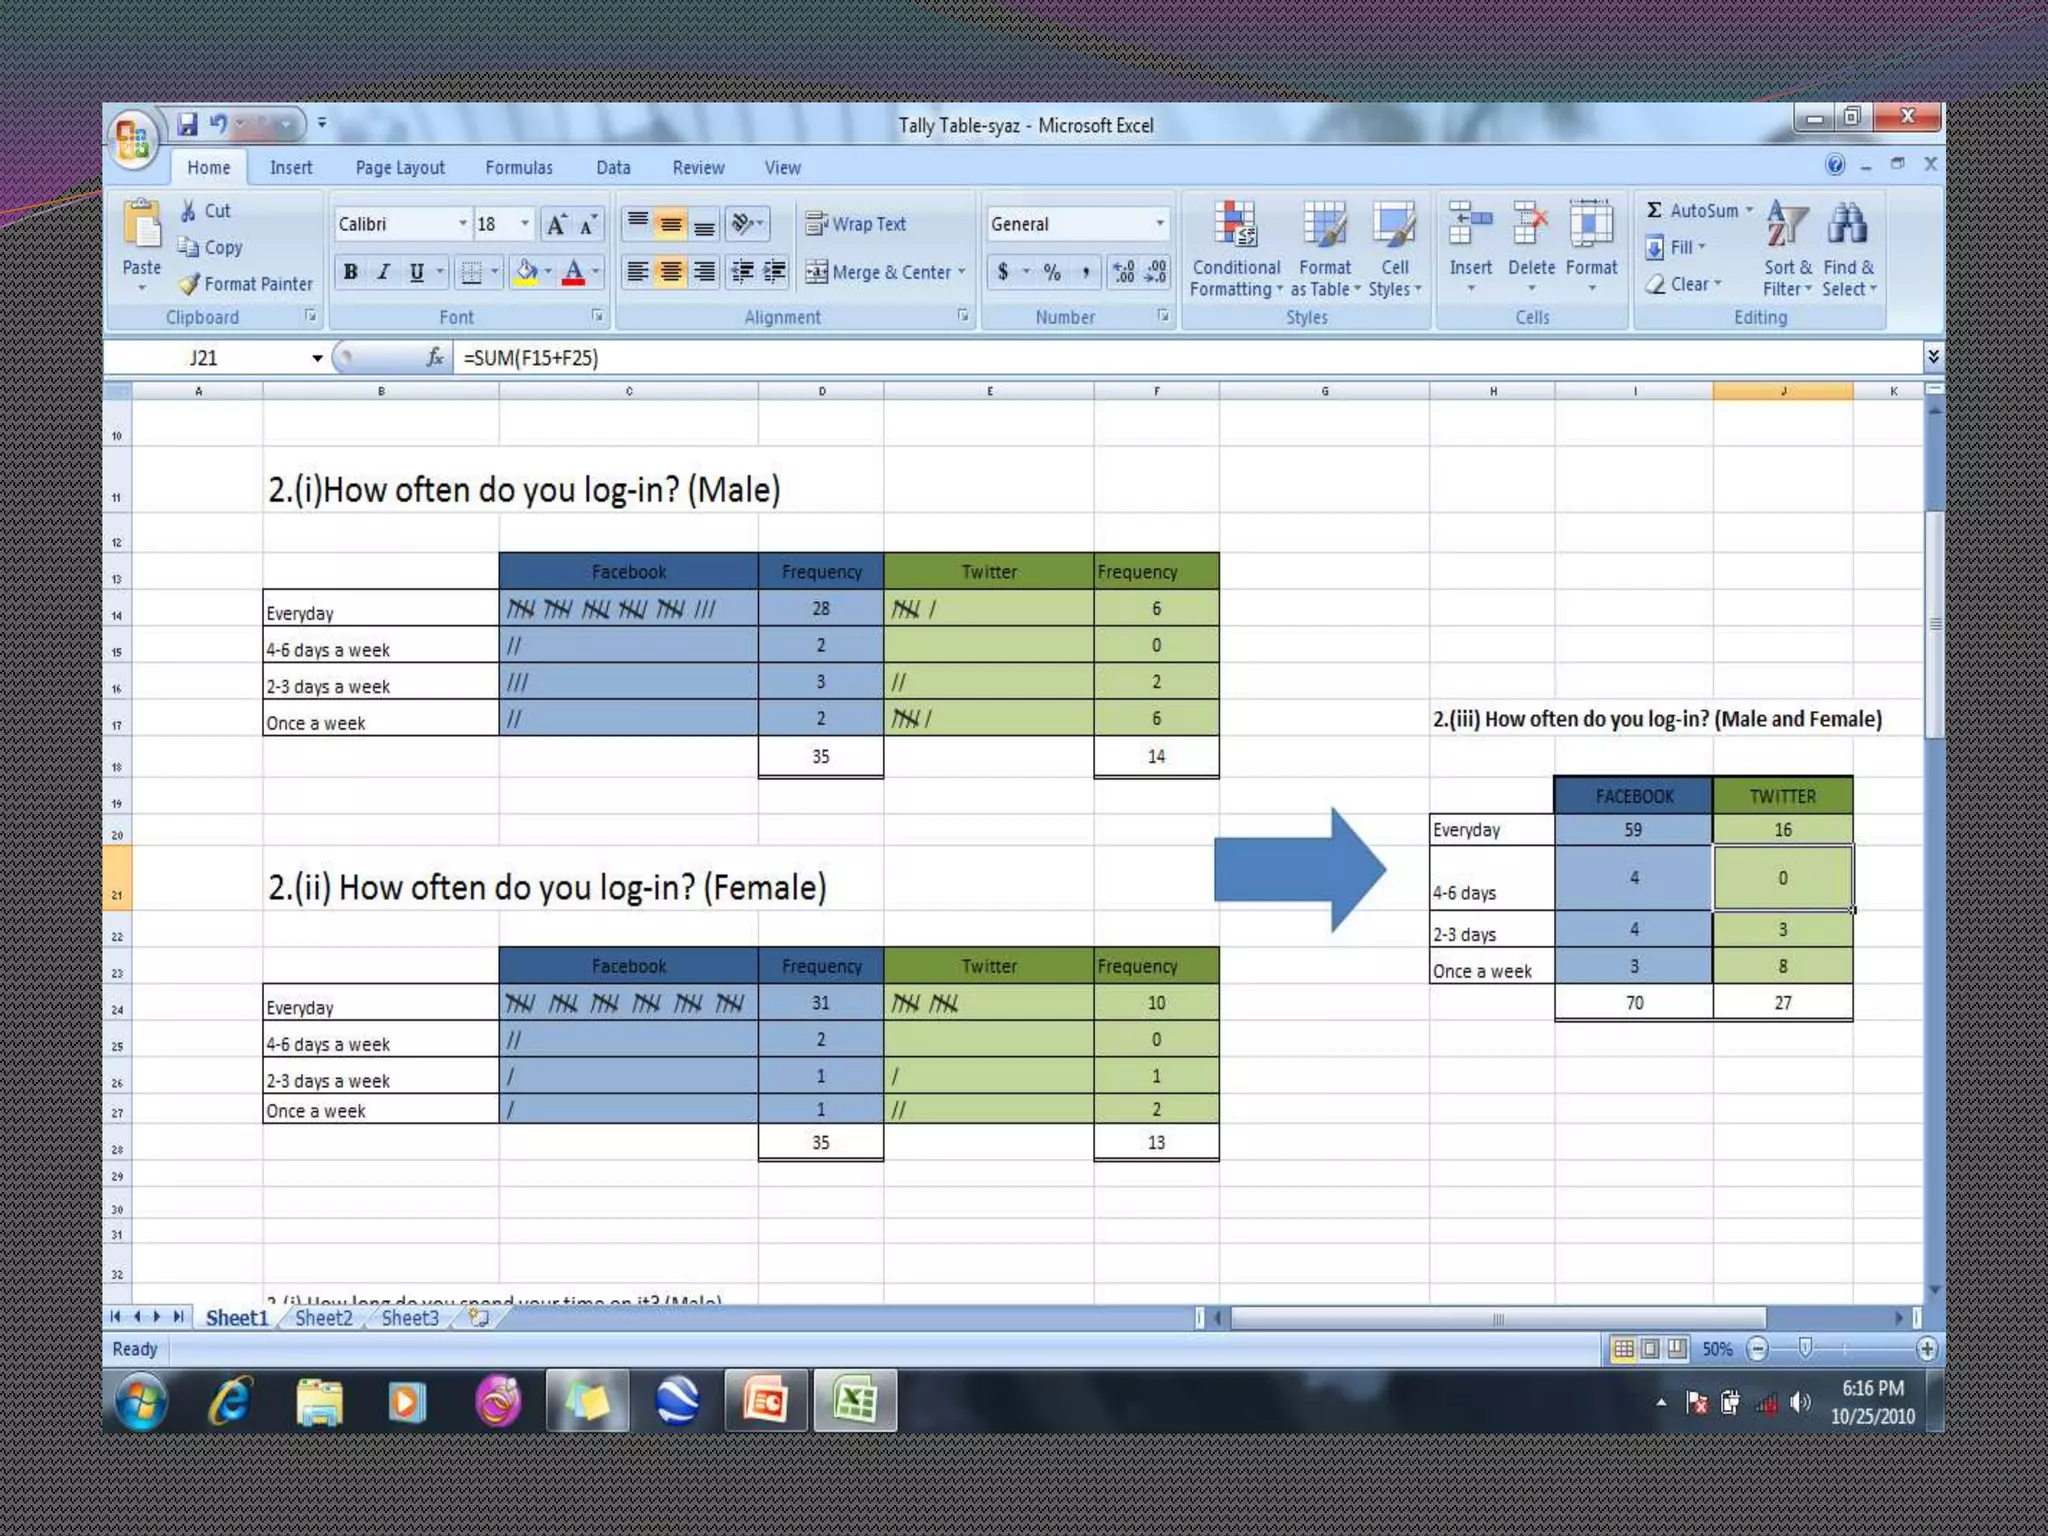Click the Percent Style icon

1052,272
